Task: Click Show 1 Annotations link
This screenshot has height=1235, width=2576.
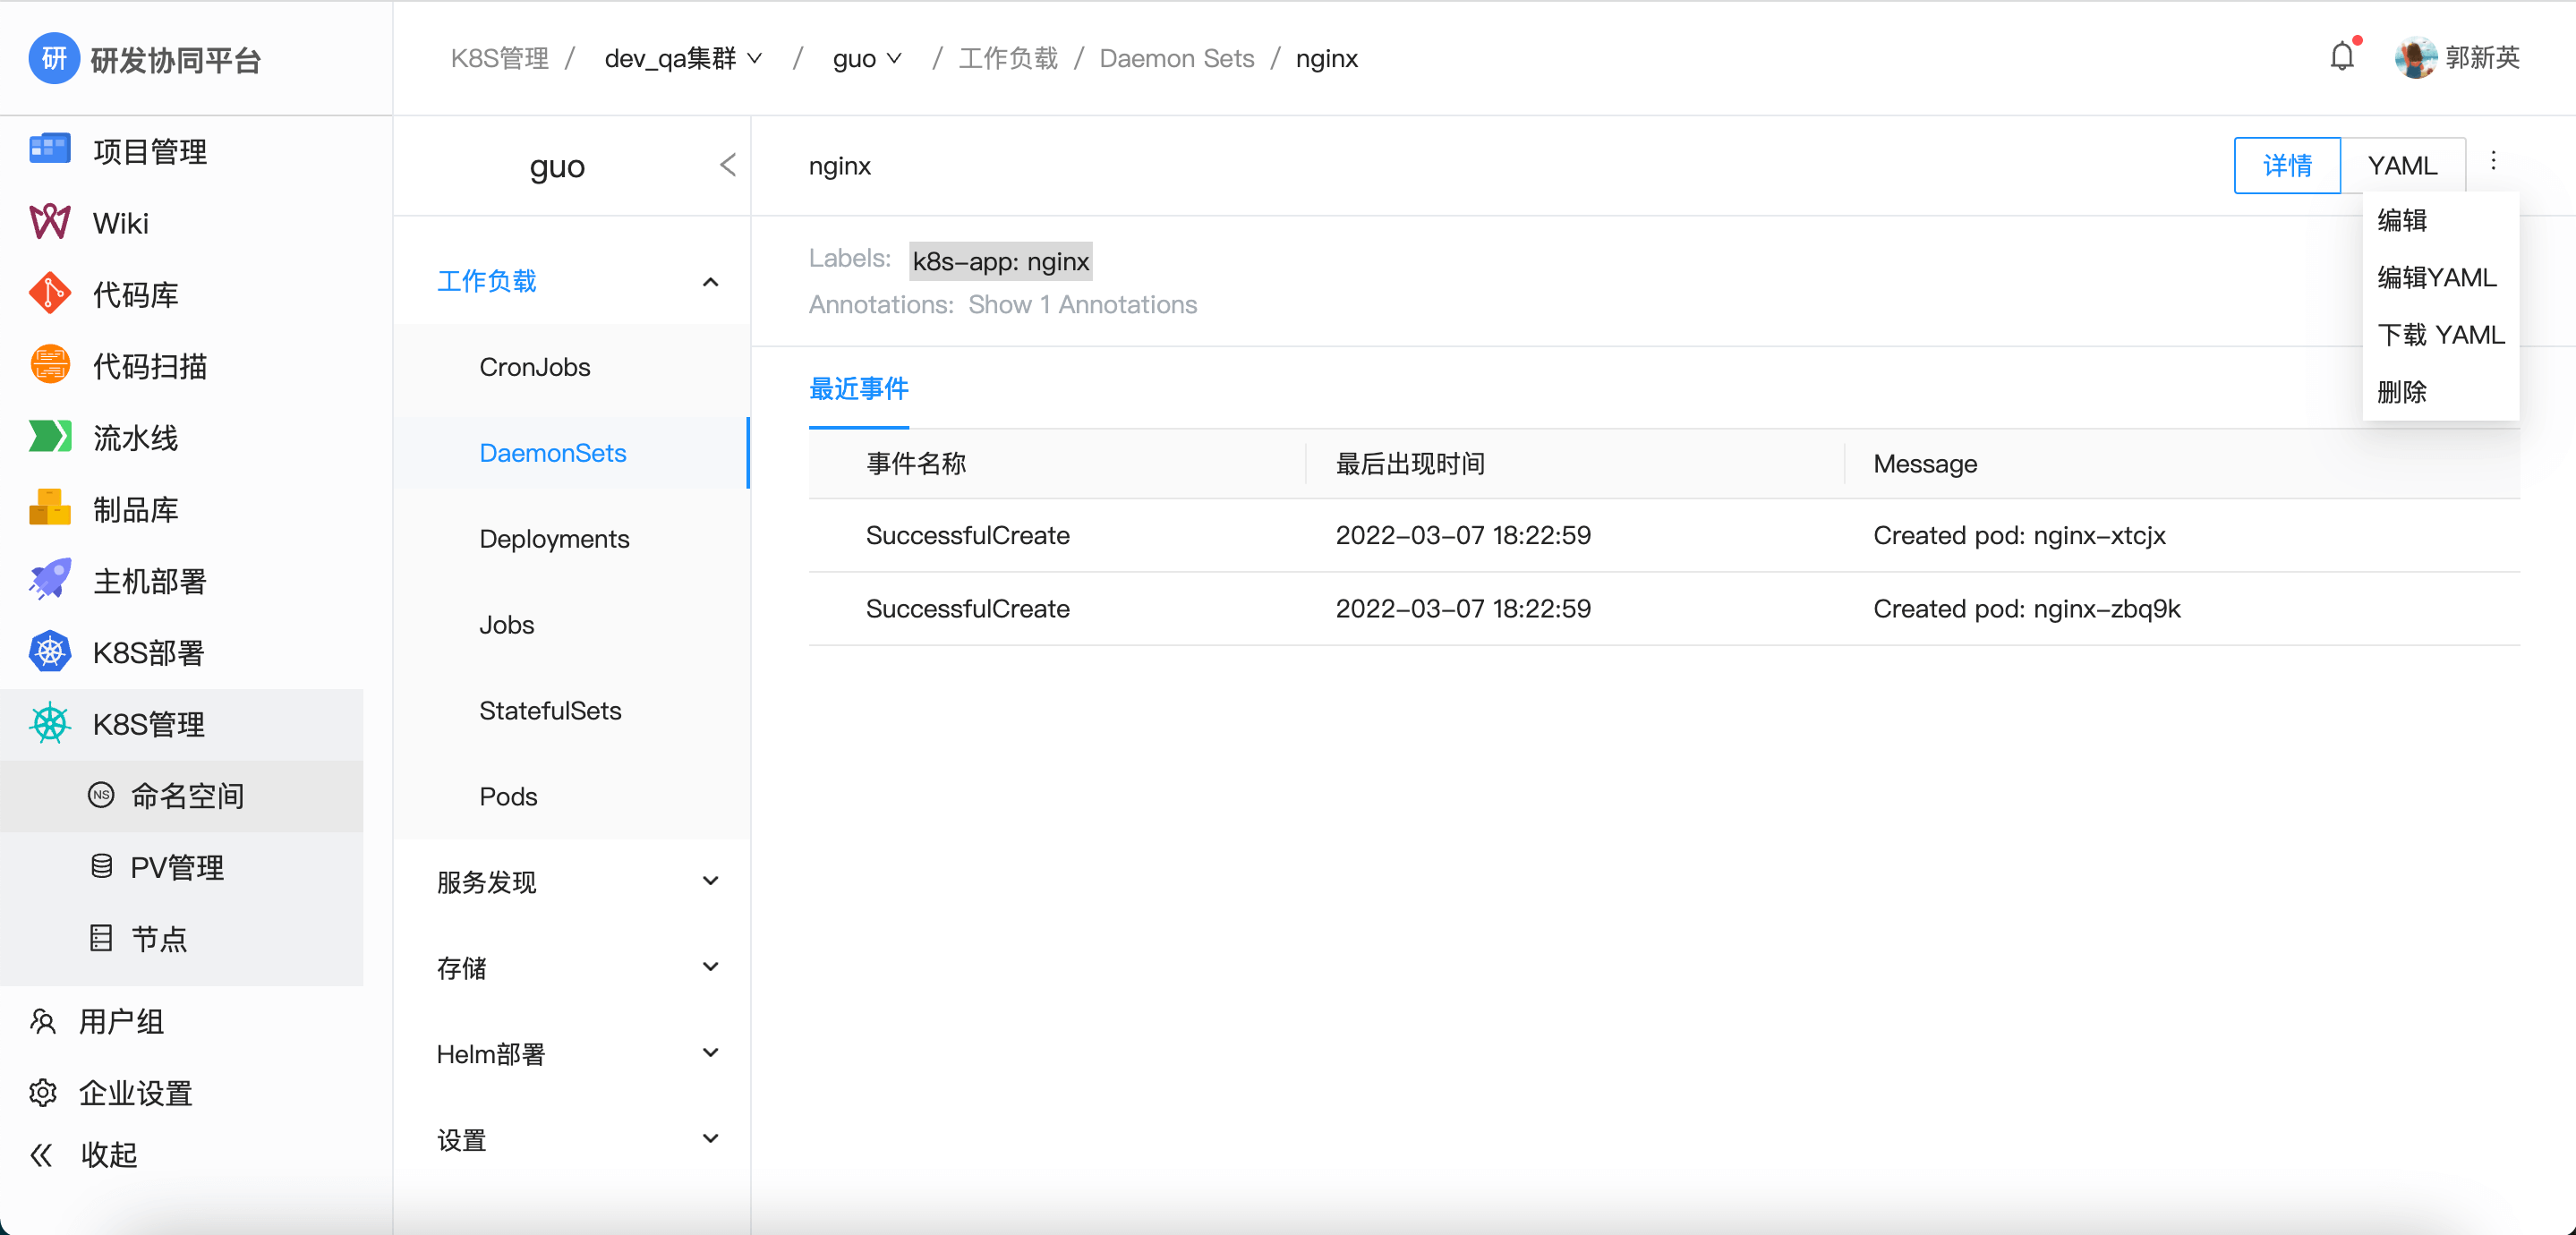Action: [1082, 305]
